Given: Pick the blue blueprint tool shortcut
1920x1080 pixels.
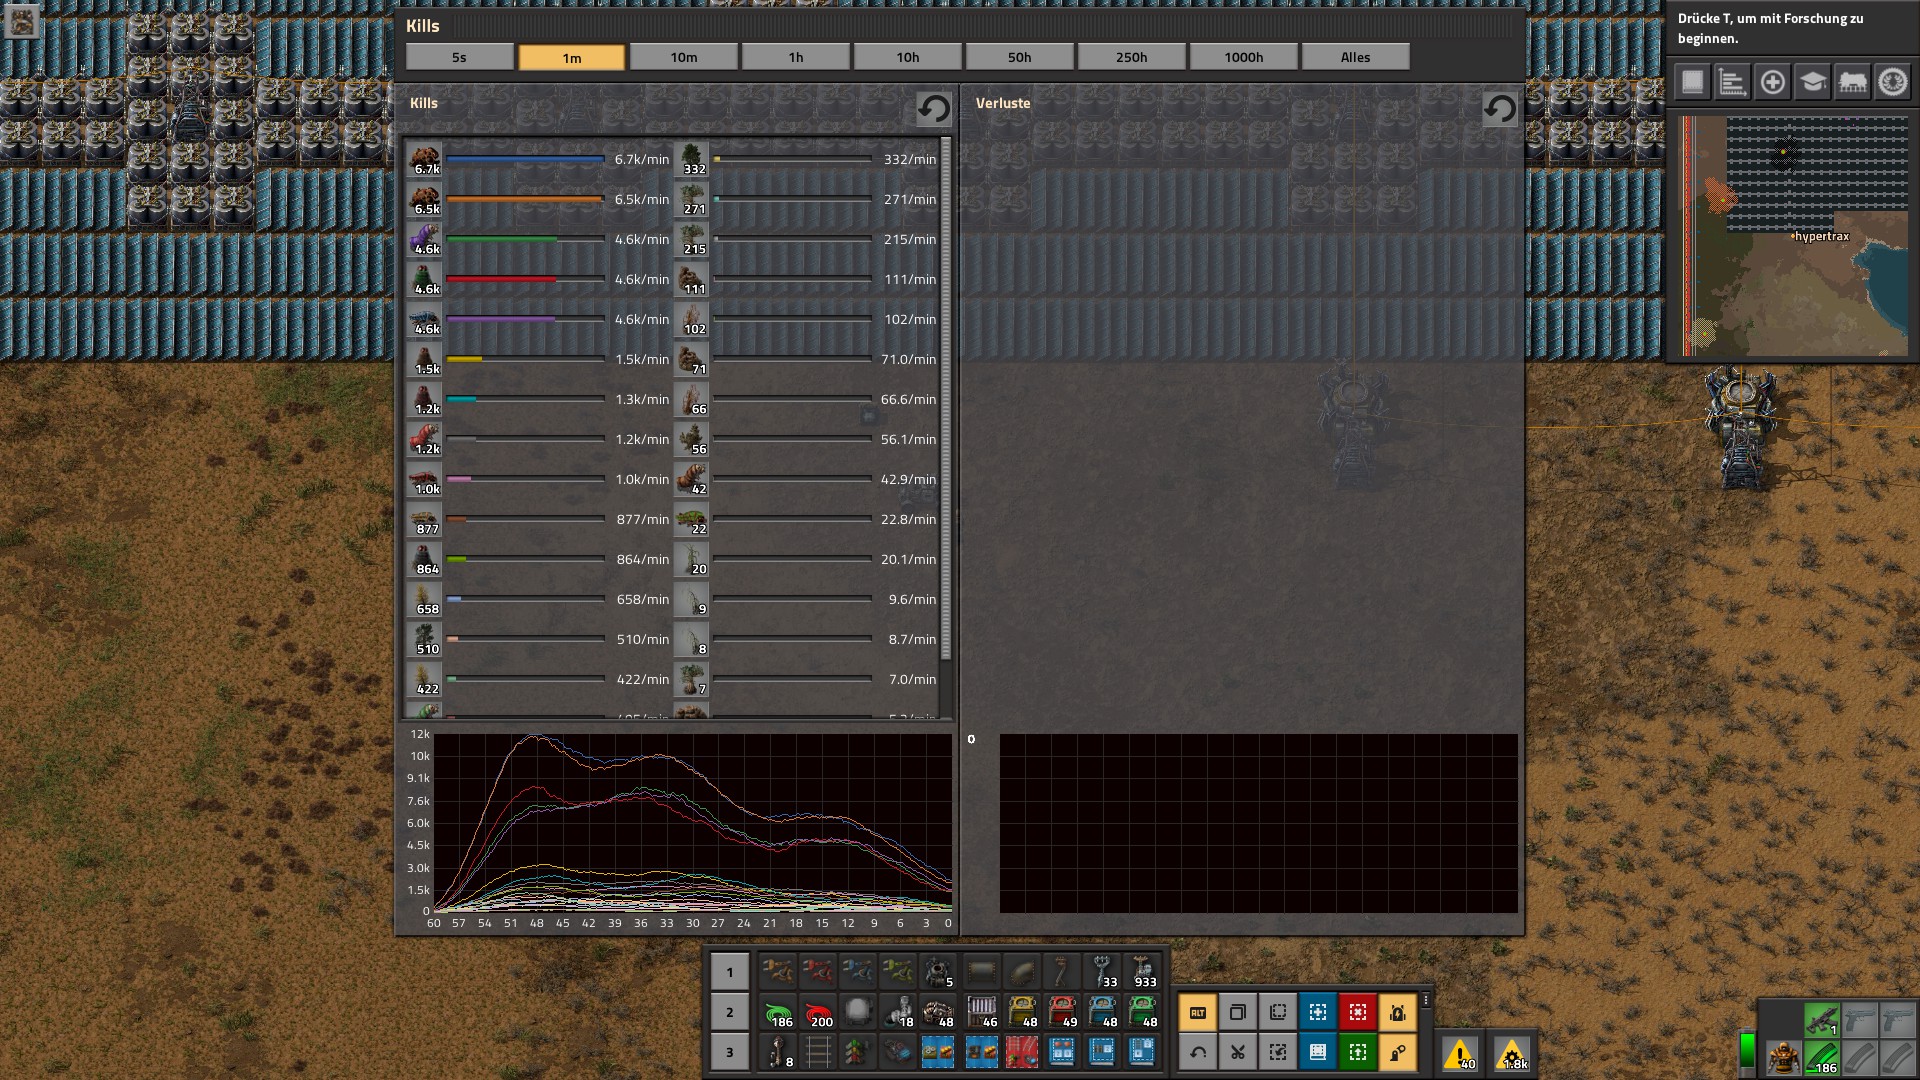Looking at the screenshot, I should pos(1317,1012).
